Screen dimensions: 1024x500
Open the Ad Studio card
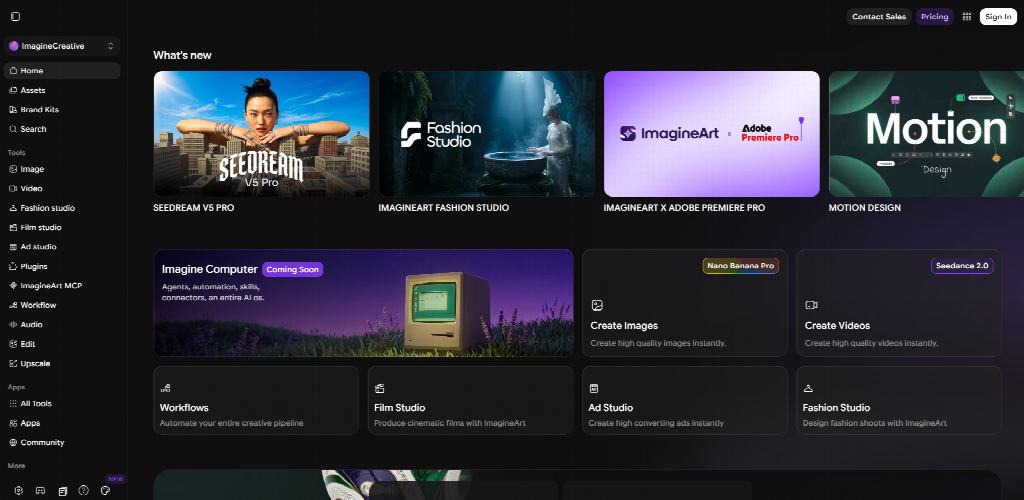coord(684,400)
